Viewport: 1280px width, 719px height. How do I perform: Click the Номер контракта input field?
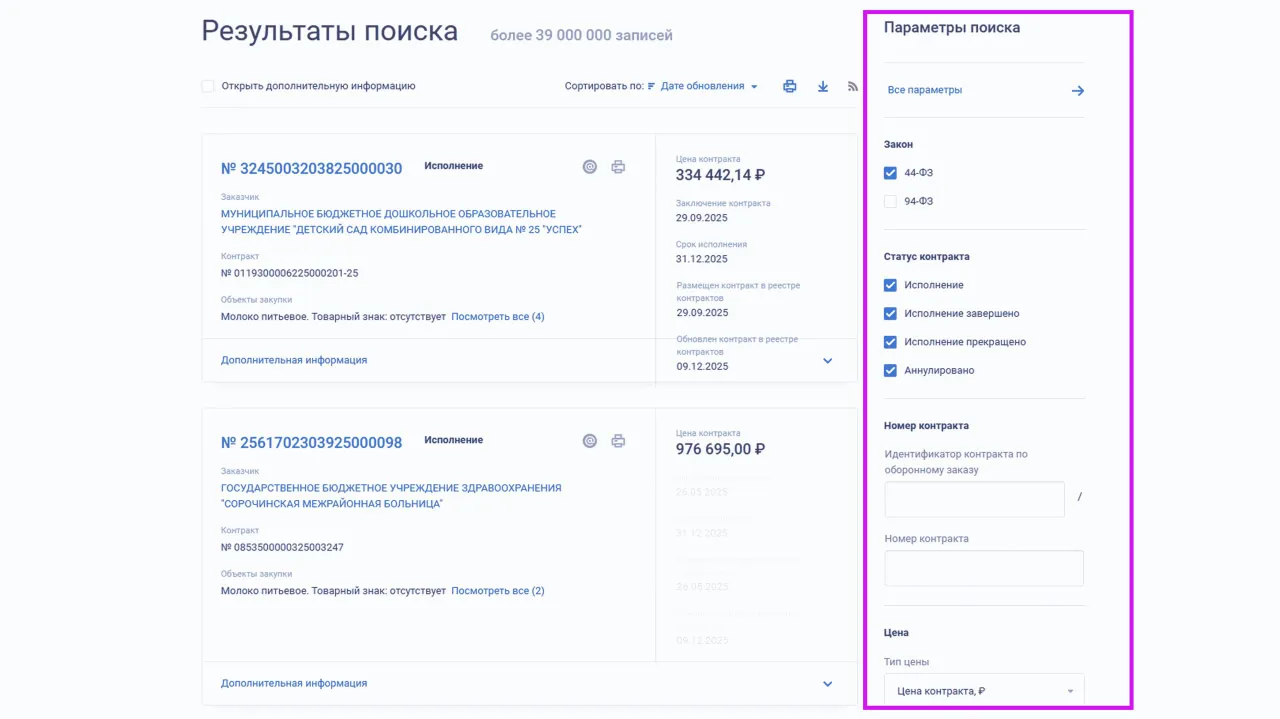coord(984,568)
